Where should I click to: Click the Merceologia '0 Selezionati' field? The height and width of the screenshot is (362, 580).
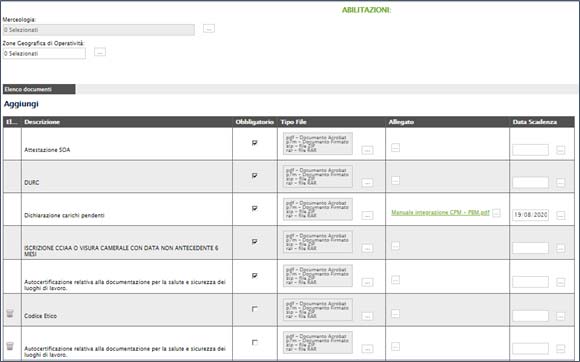click(x=98, y=30)
